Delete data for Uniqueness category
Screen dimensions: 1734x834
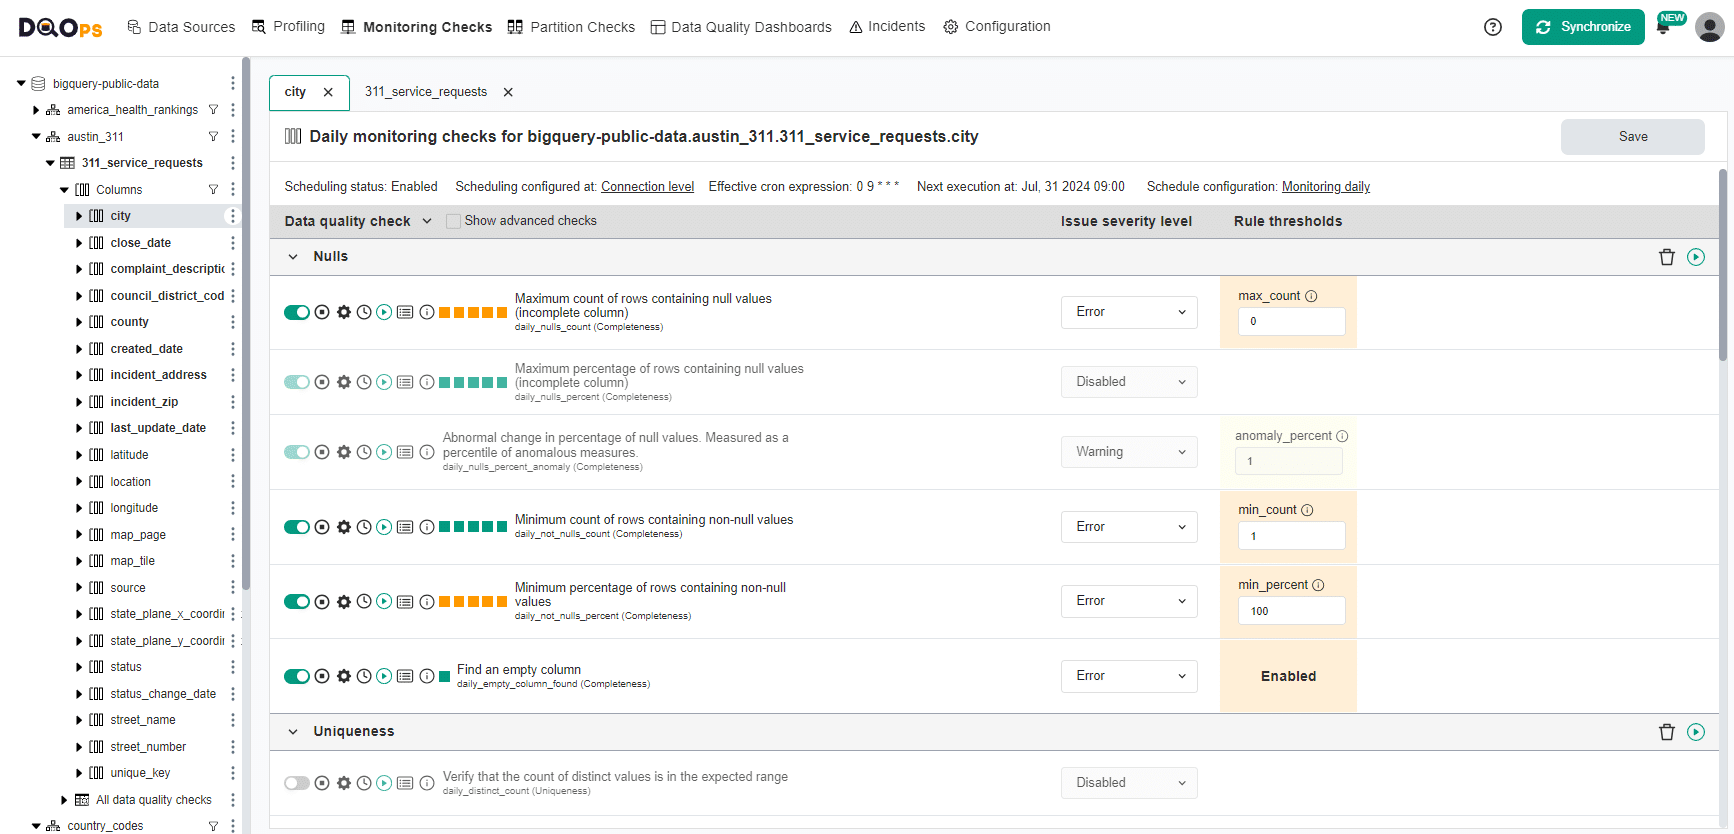(x=1667, y=732)
